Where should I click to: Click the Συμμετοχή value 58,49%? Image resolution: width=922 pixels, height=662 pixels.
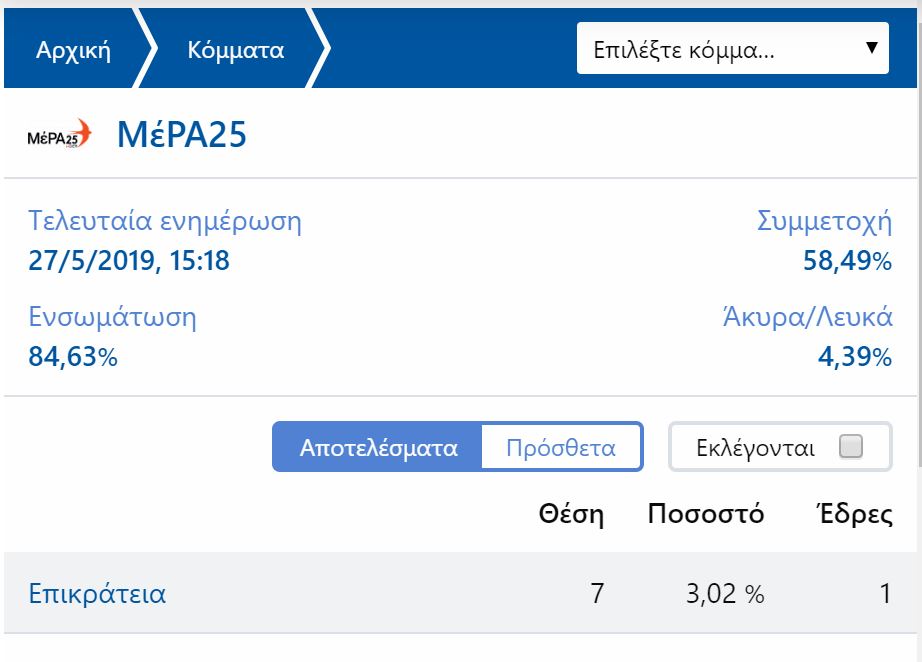(847, 262)
